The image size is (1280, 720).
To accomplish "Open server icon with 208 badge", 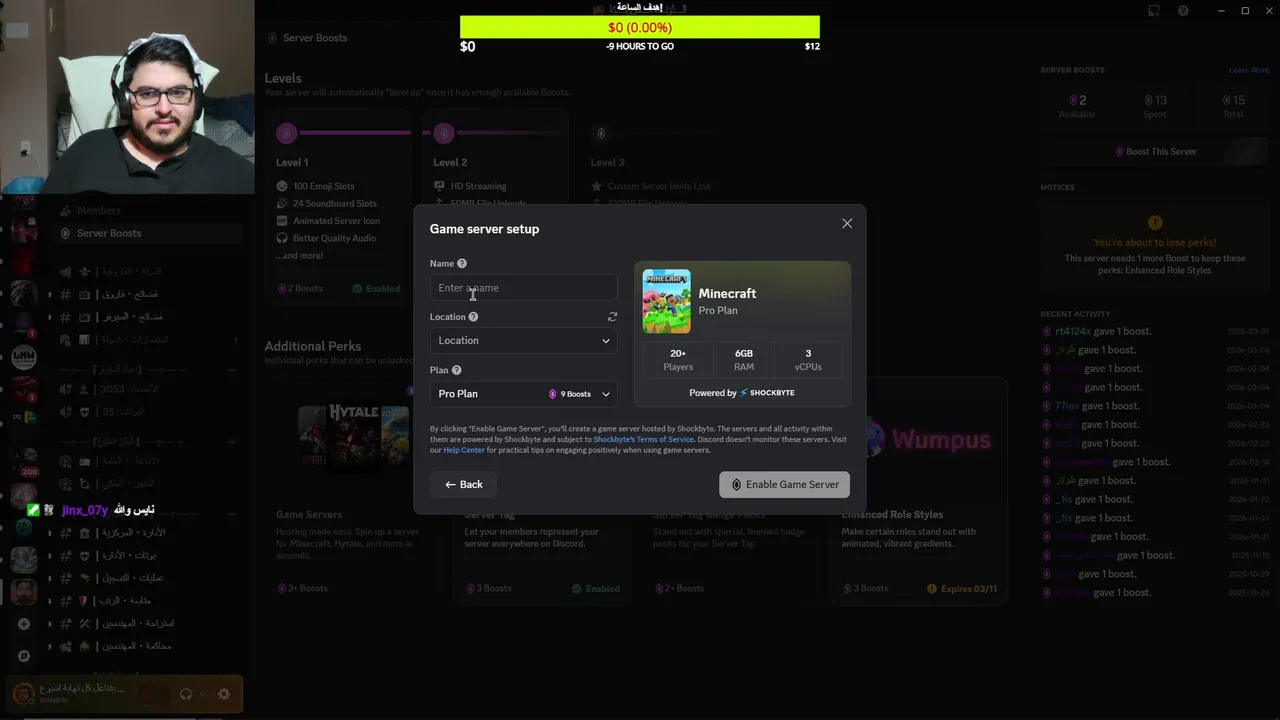I will (x=24, y=459).
